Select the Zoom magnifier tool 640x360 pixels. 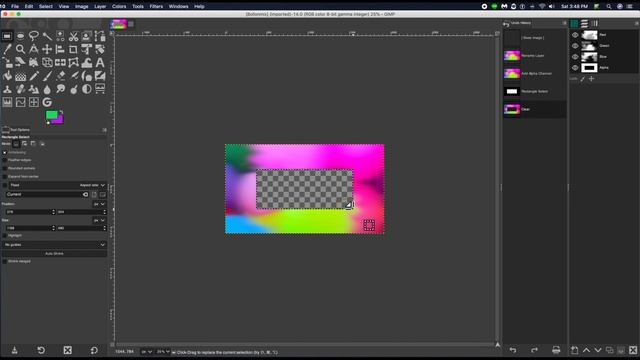point(20,49)
